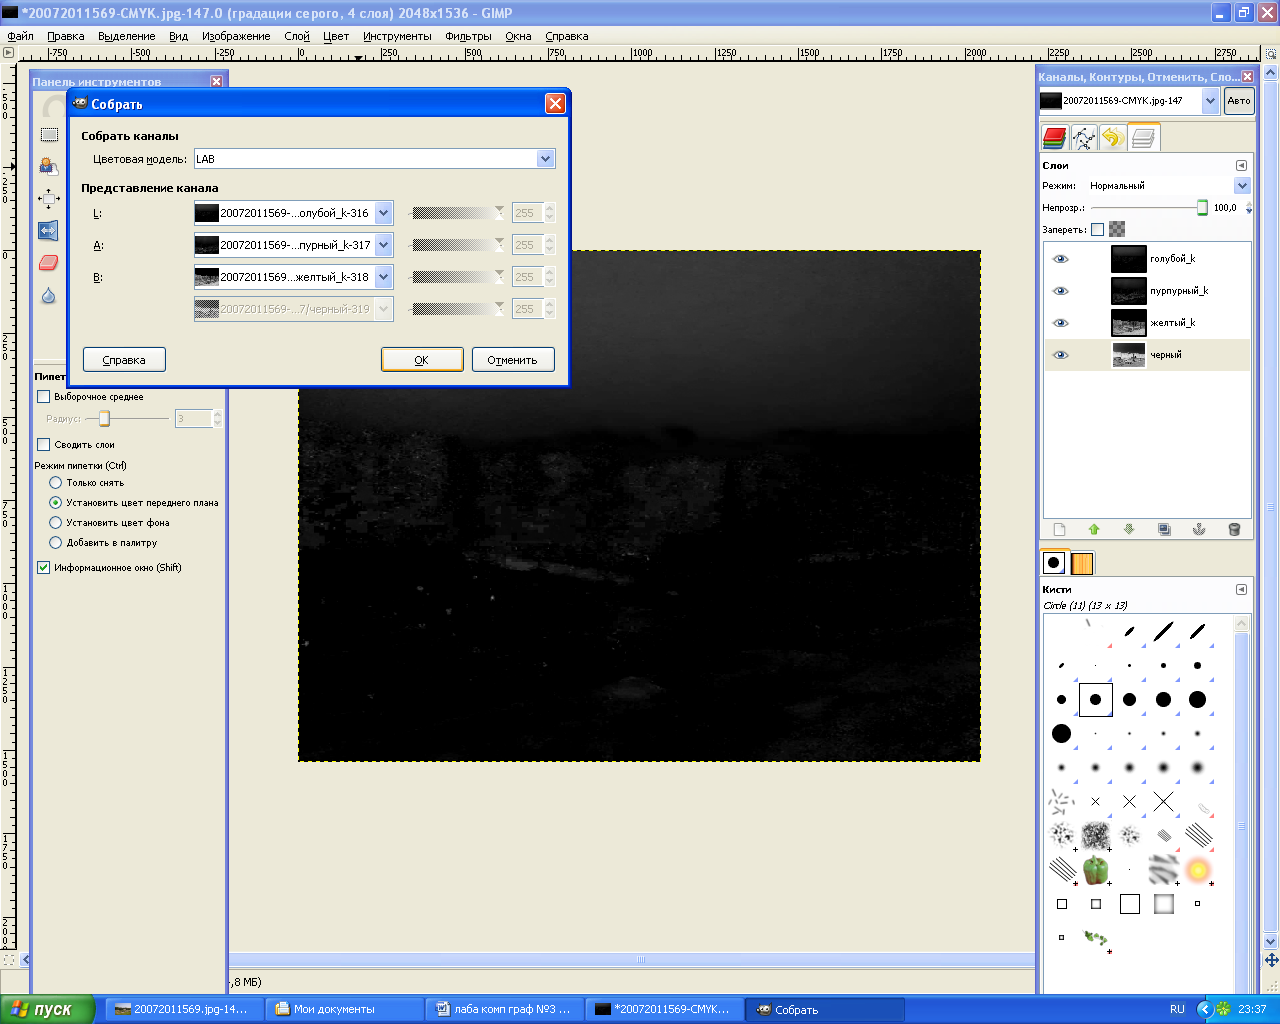
Task: Click the navigation cross icon at canvas corner
Action: click(x=1271, y=960)
